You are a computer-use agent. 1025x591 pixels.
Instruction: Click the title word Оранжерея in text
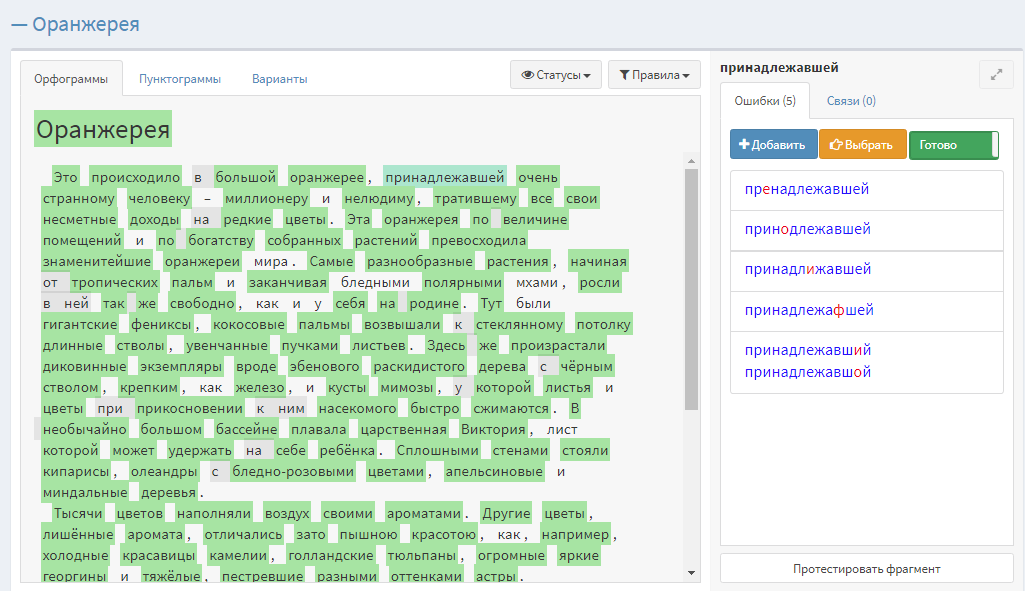click(103, 129)
